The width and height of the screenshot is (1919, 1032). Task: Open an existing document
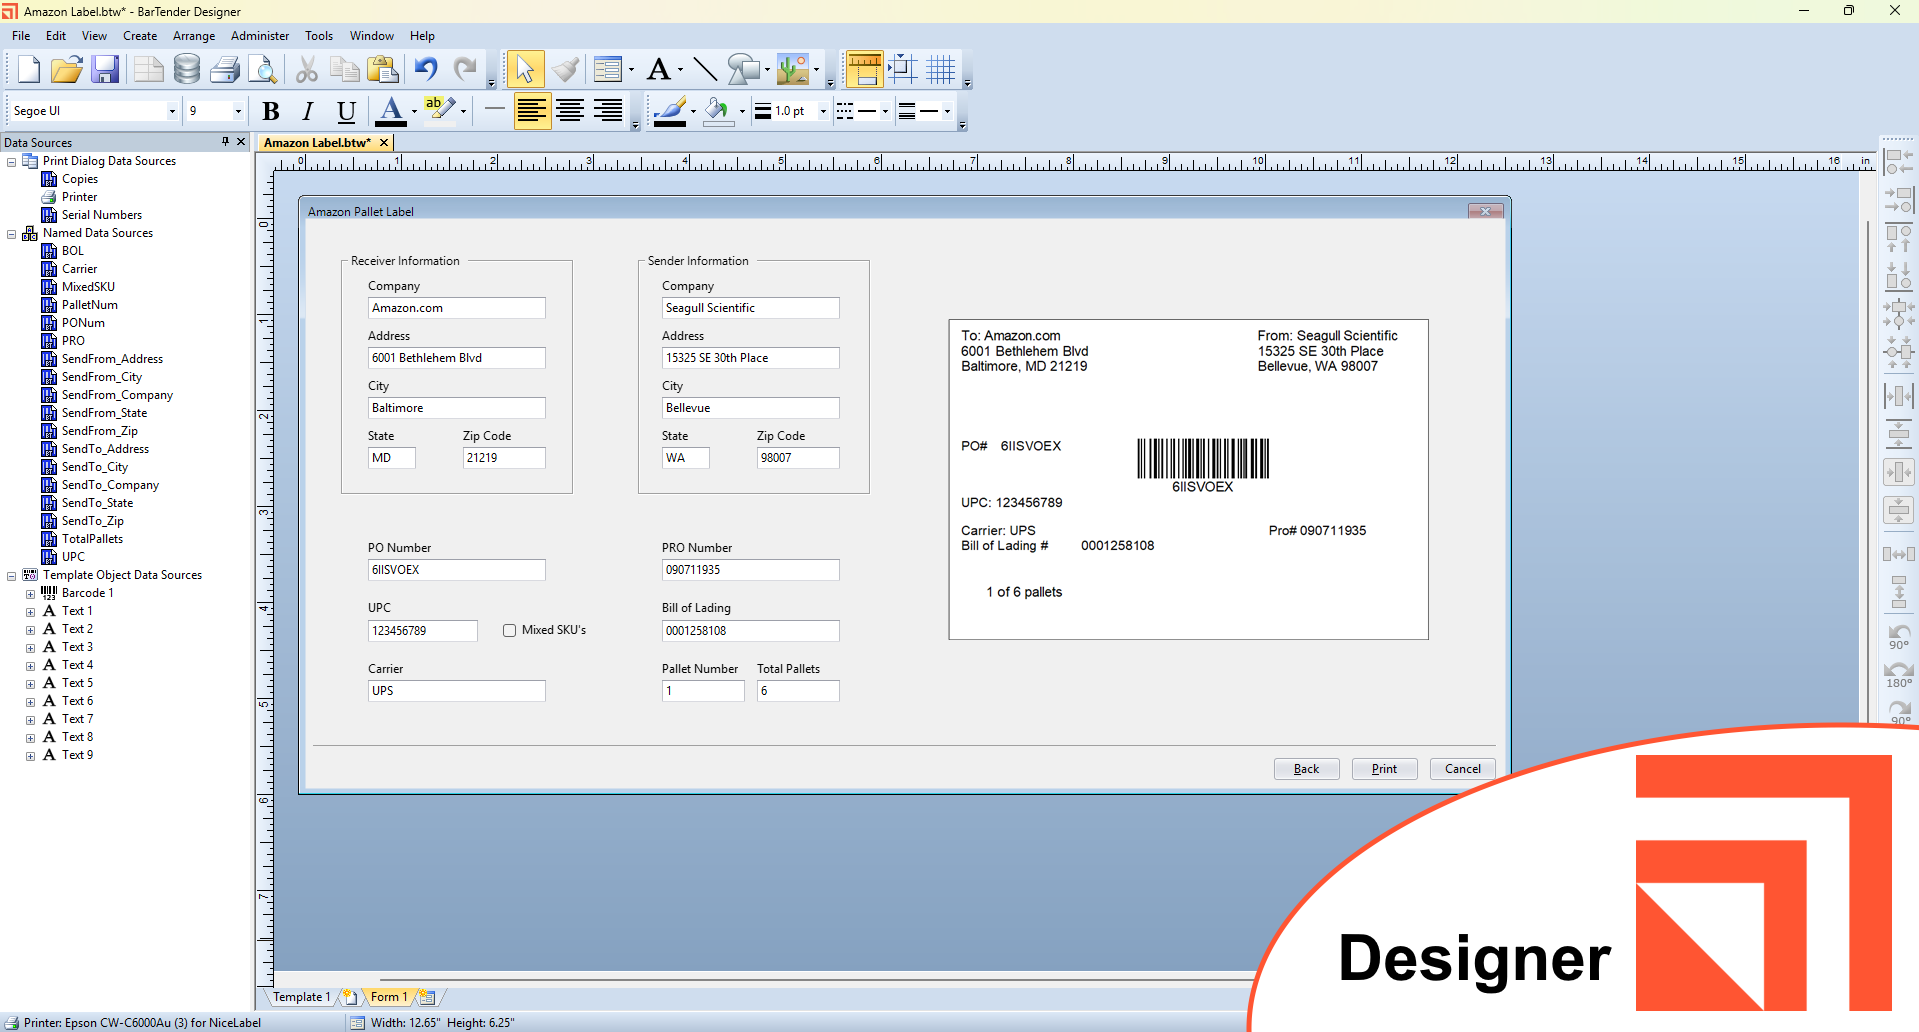[x=67, y=70]
